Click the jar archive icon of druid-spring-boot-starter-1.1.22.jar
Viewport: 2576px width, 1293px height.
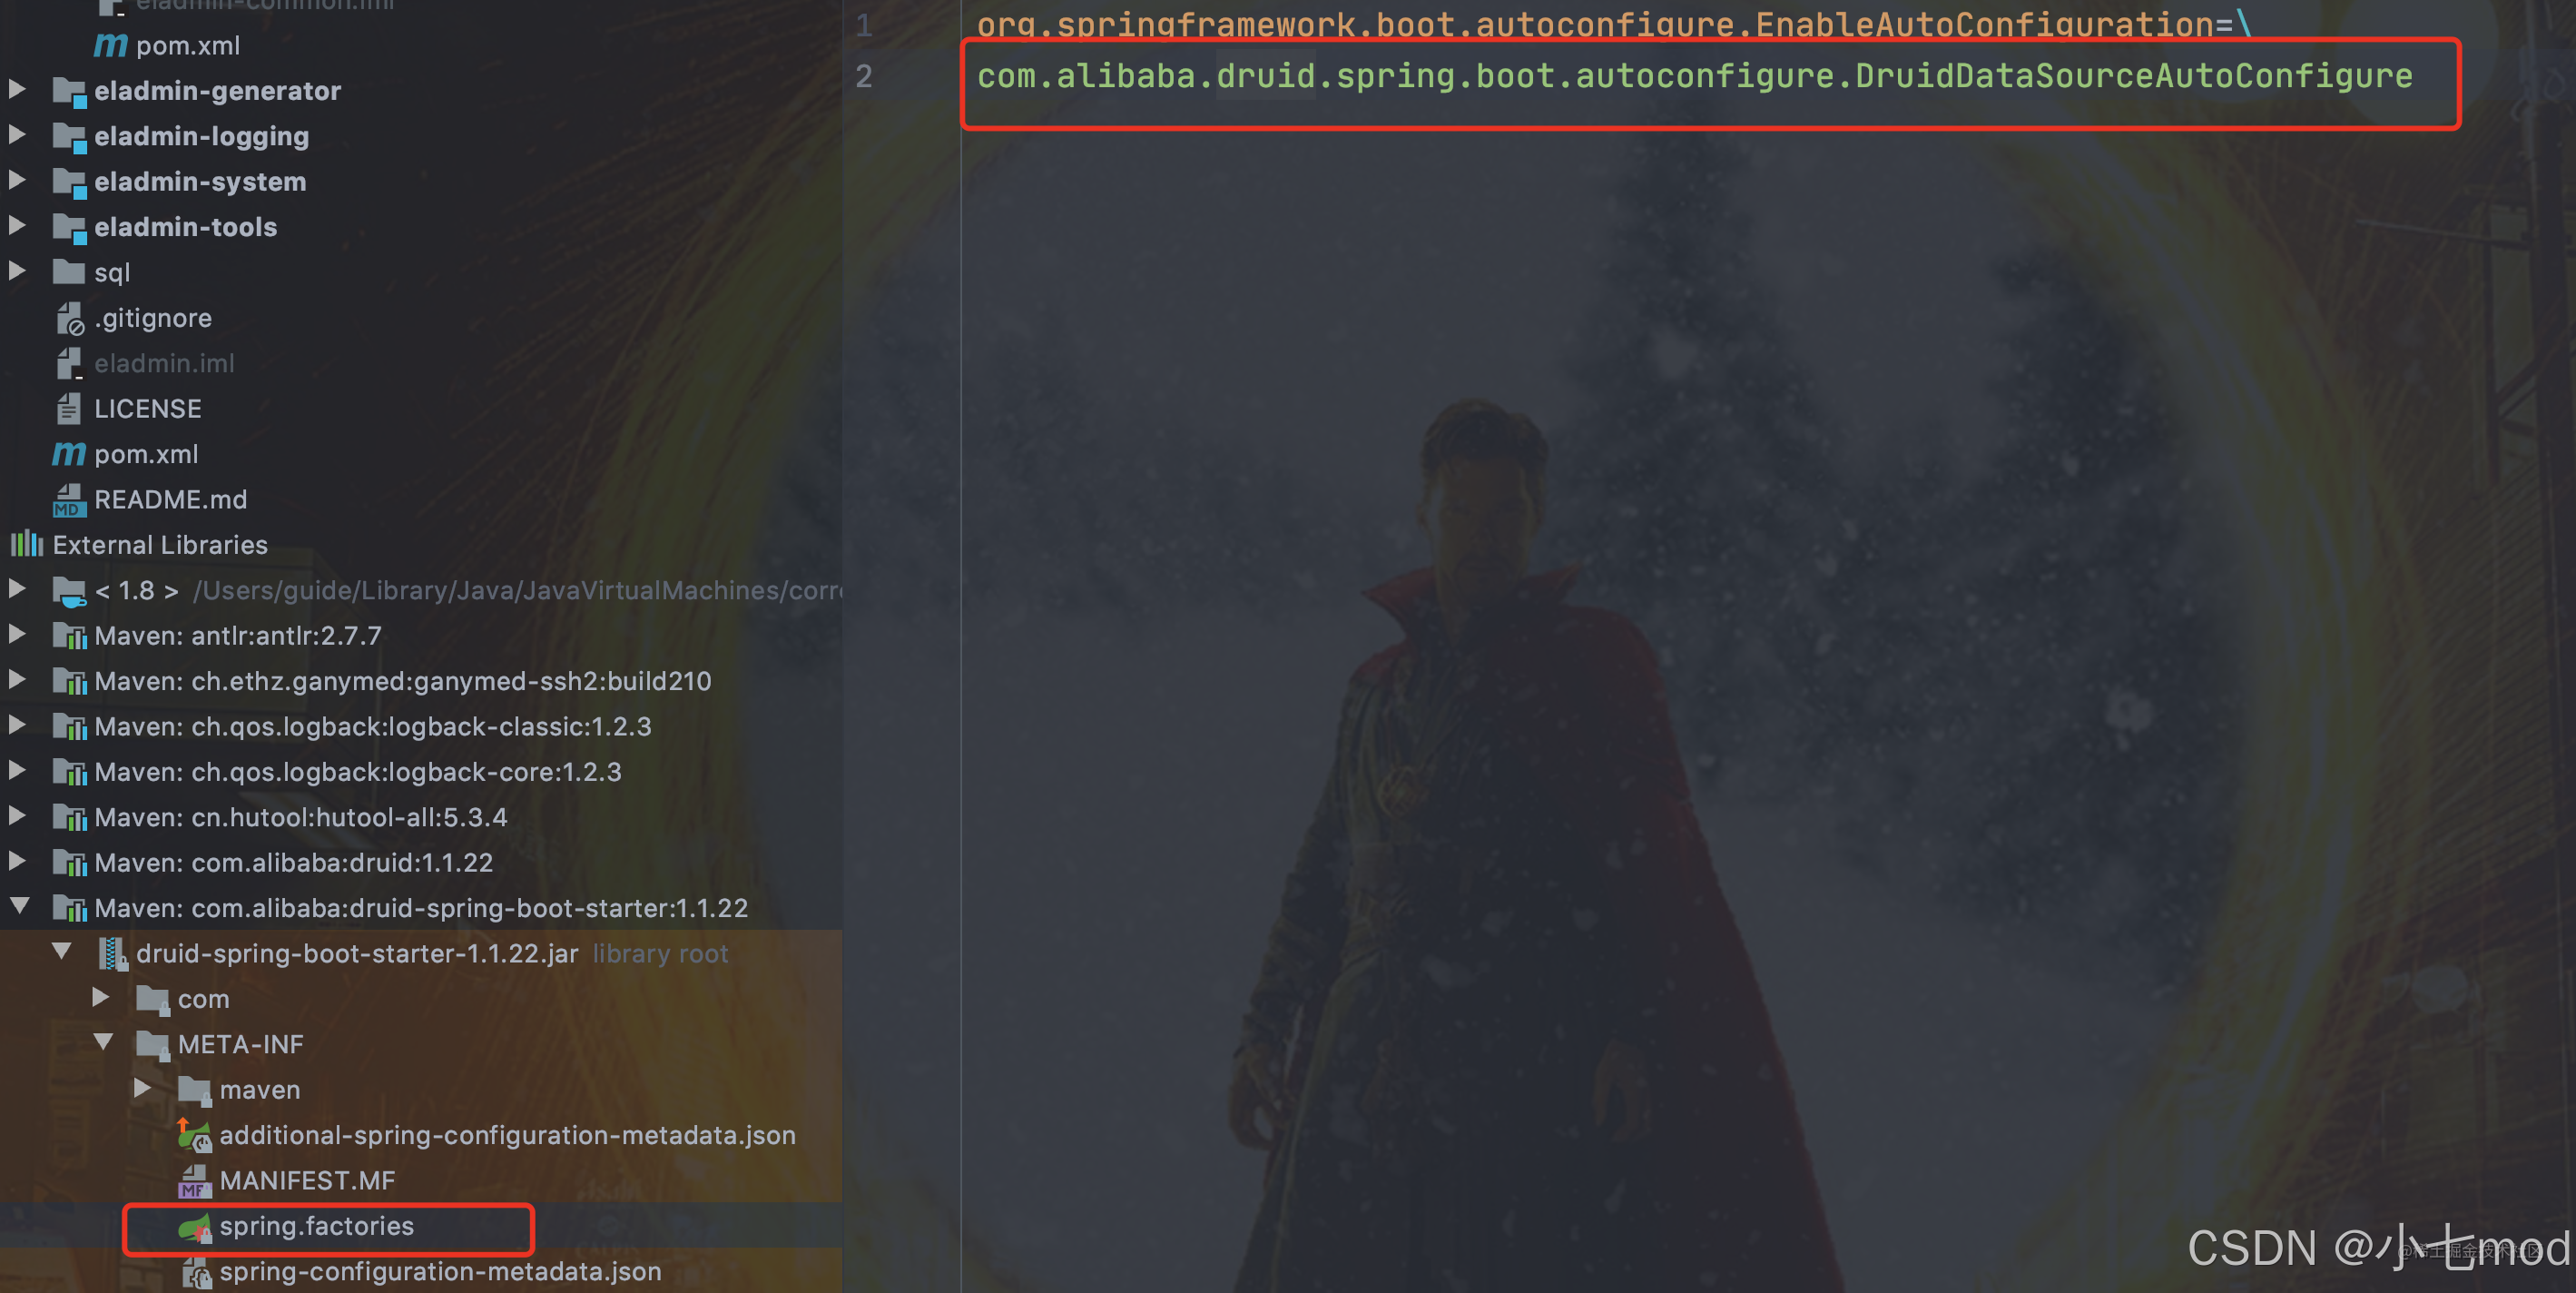click(113, 954)
